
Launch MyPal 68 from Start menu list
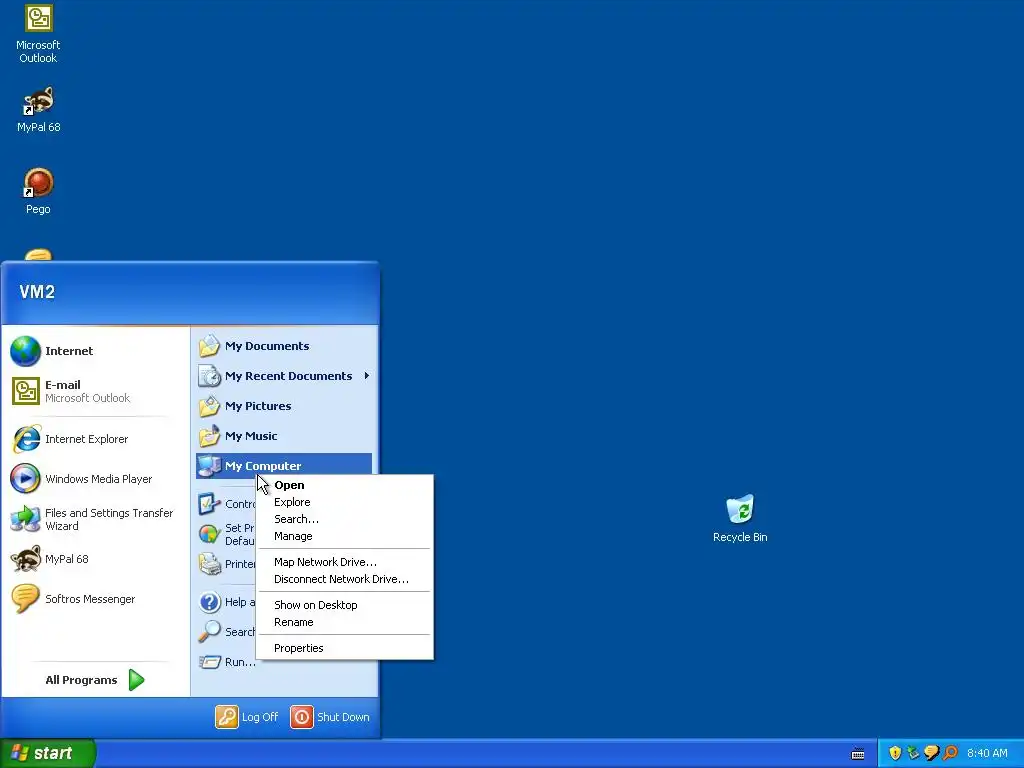[50, 559]
